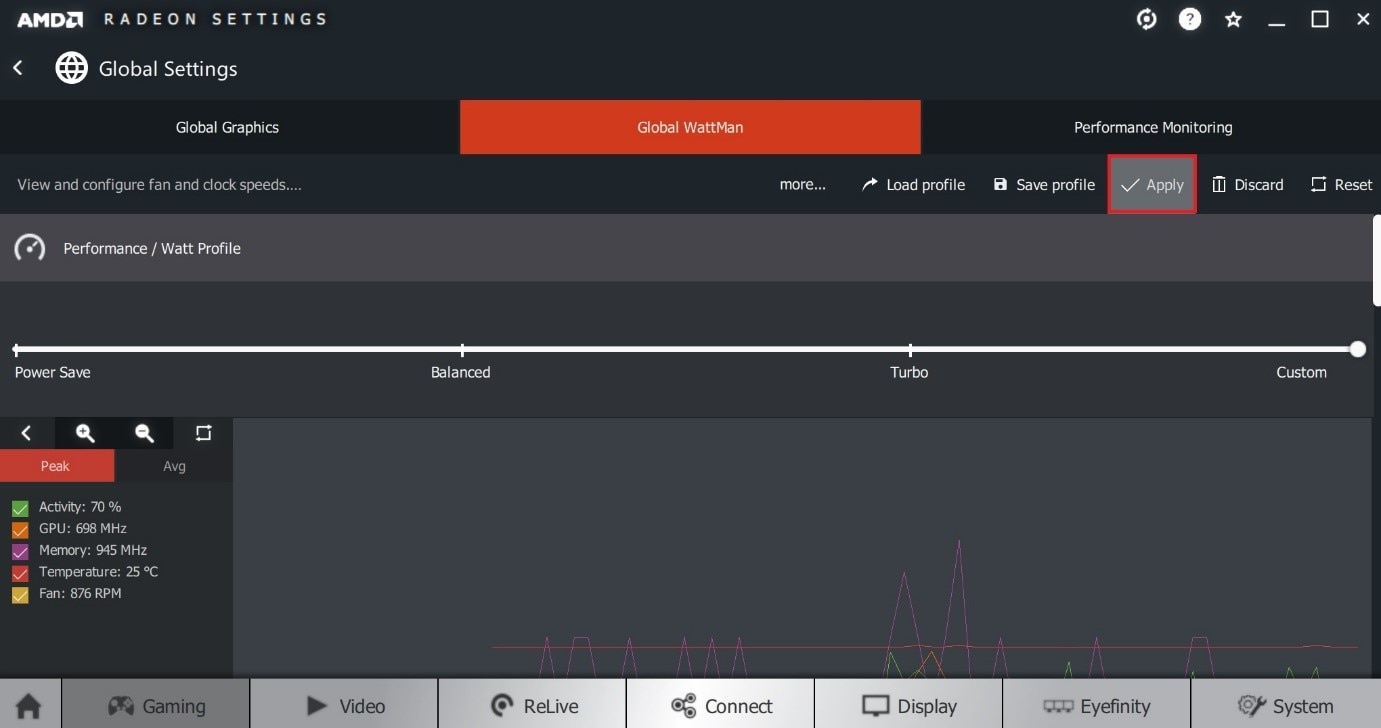
Task: Show Avg values in legend
Action: point(174,466)
